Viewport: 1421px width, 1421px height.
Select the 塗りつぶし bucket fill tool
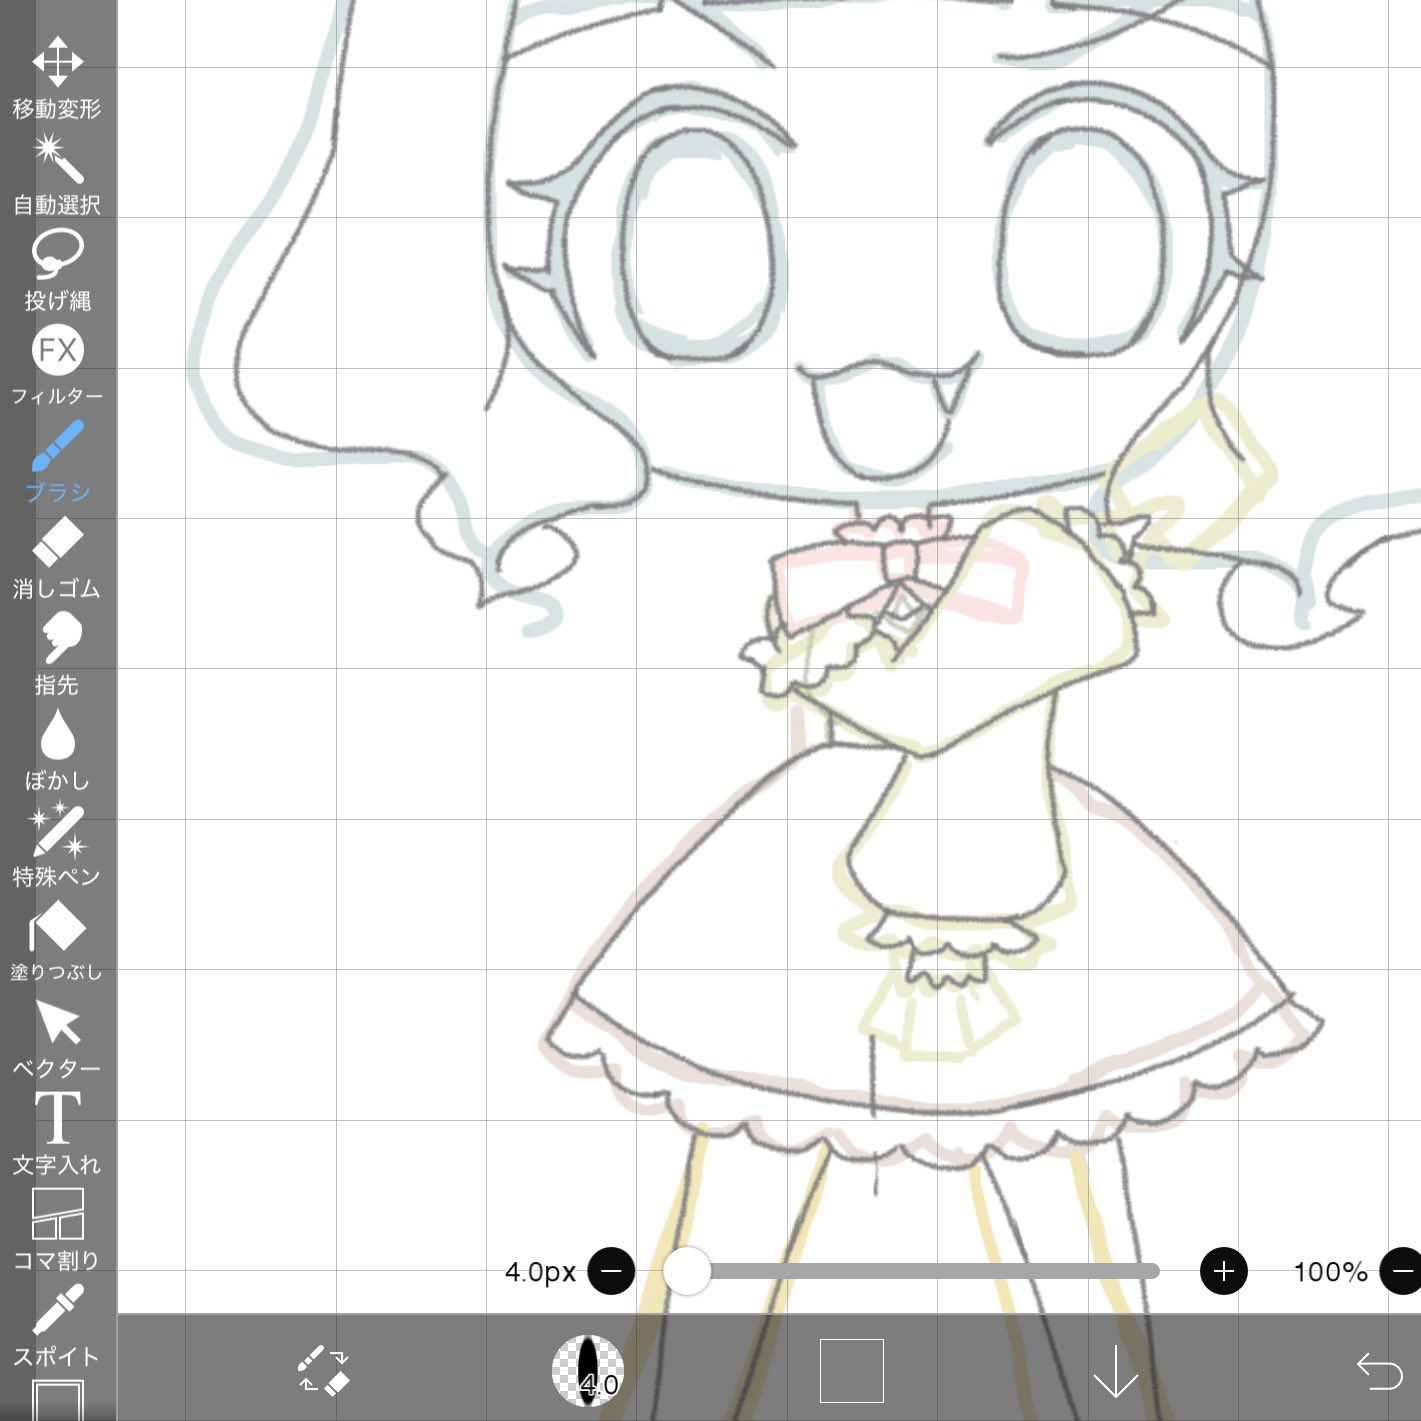pyautogui.click(x=57, y=942)
